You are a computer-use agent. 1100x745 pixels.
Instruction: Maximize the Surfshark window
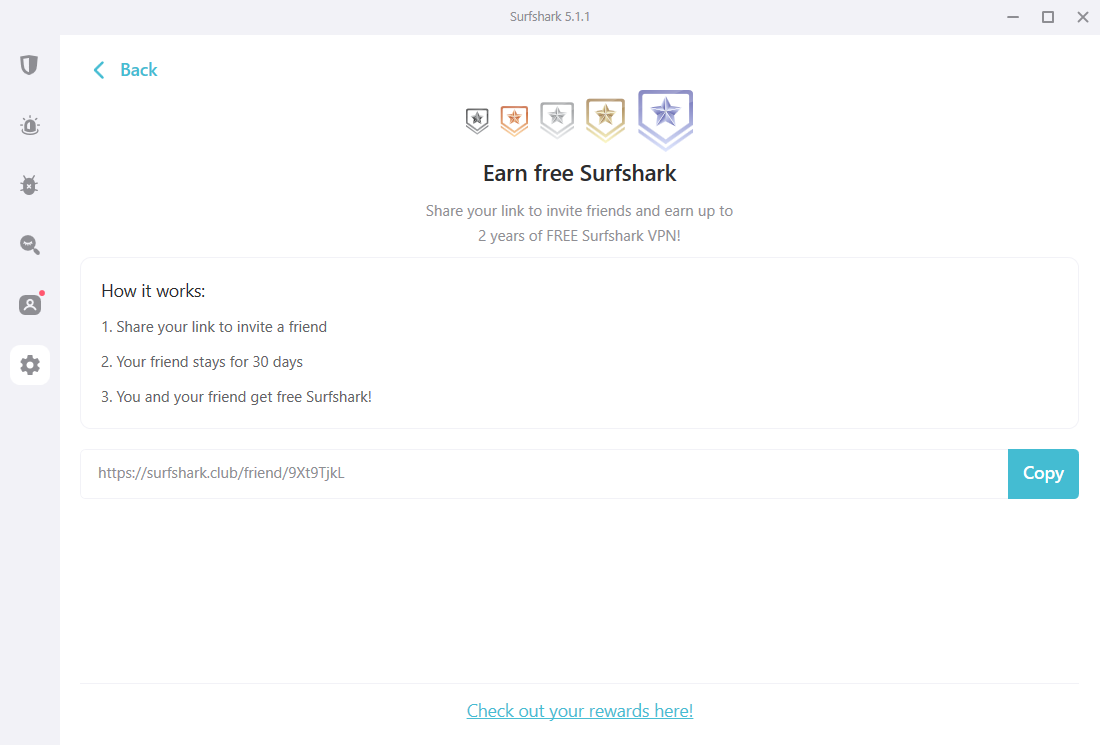pos(1047,17)
